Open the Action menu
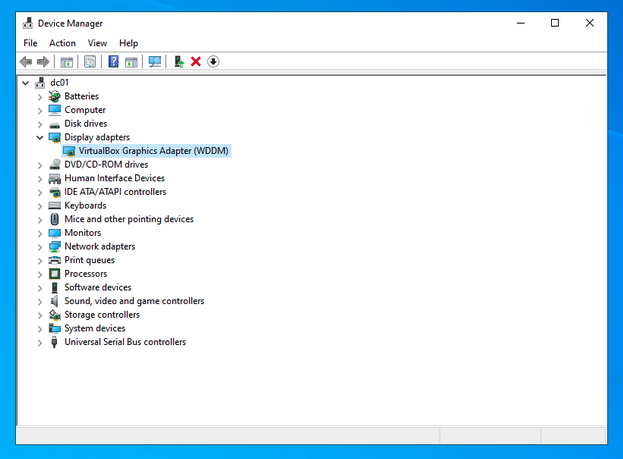Viewport: 623px width, 459px height. point(62,43)
